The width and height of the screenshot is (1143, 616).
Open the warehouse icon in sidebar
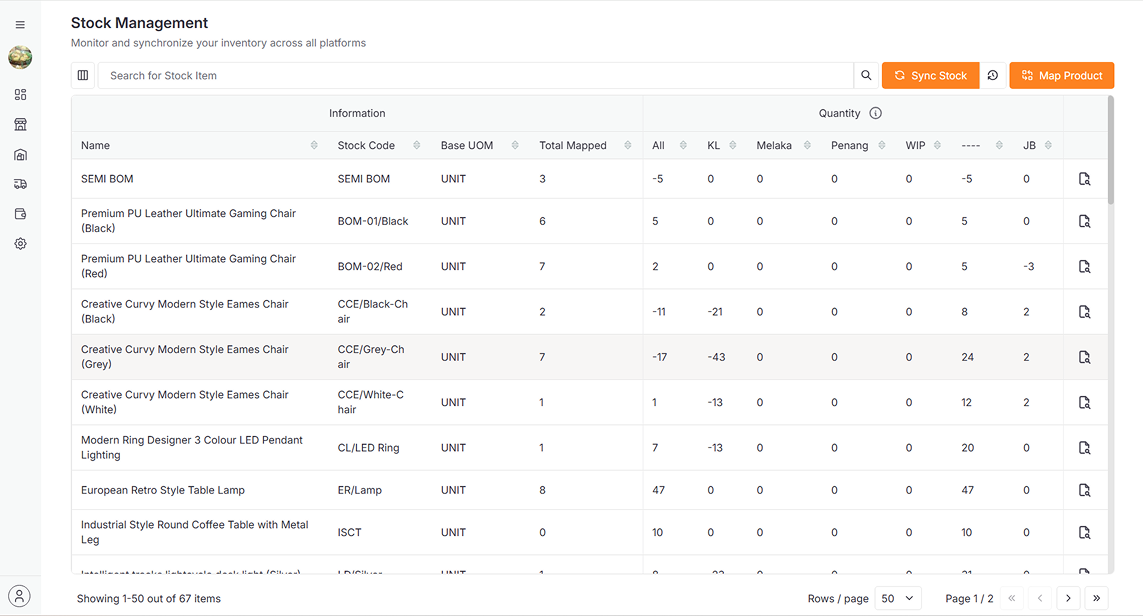[x=20, y=155]
